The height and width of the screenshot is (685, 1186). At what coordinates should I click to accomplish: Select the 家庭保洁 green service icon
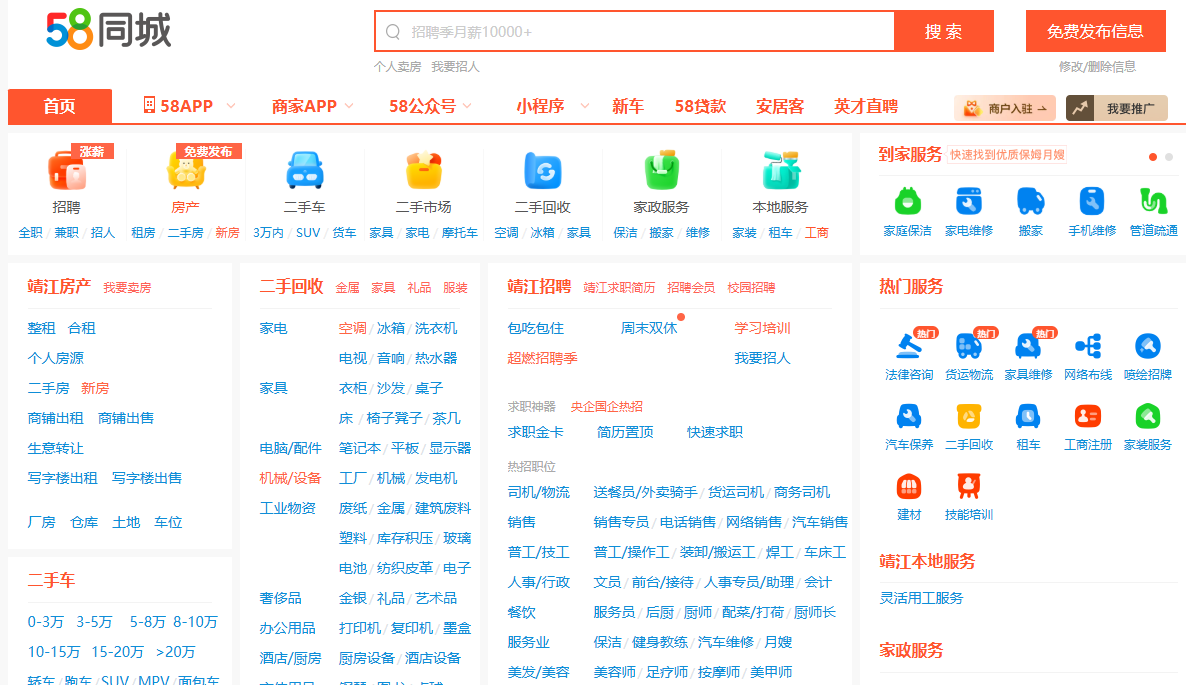(907, 202)
